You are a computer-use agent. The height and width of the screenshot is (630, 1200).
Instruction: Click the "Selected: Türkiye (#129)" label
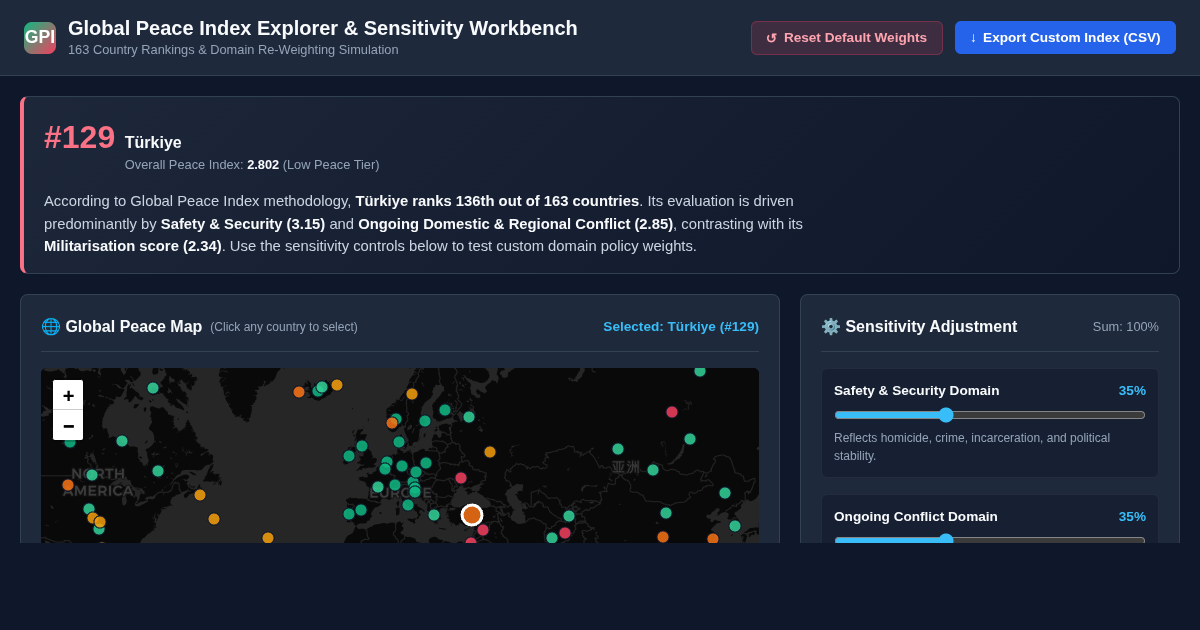coord(681,326)
